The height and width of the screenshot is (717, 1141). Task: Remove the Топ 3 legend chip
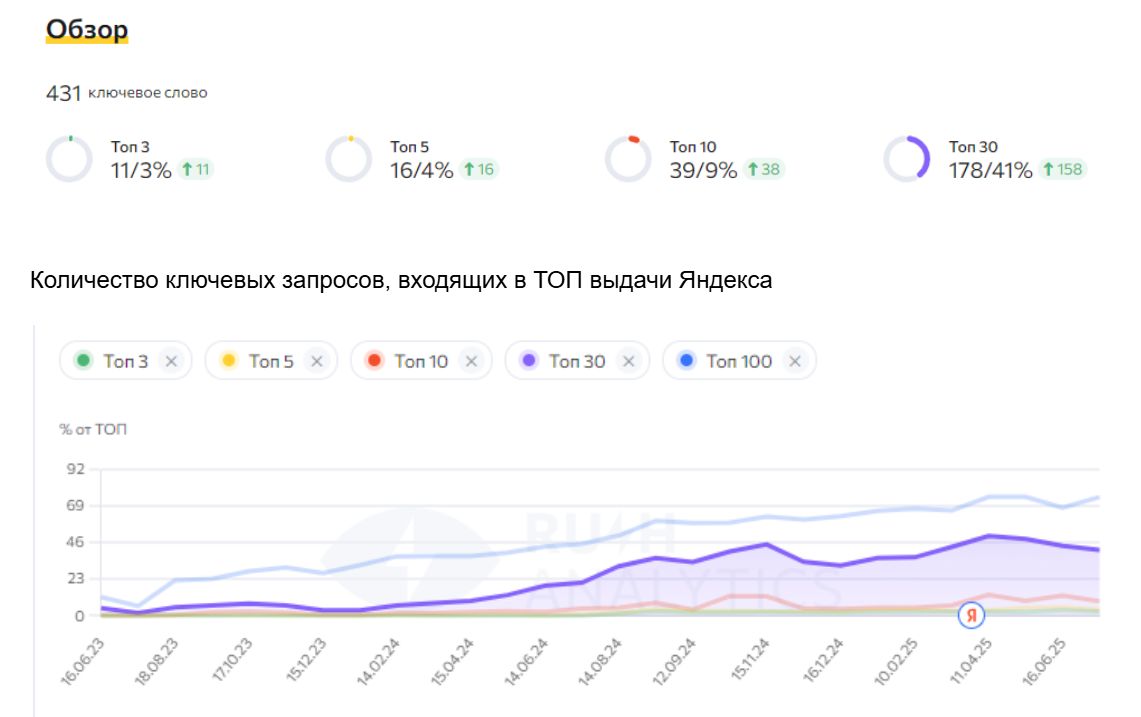tap(171, 361)
